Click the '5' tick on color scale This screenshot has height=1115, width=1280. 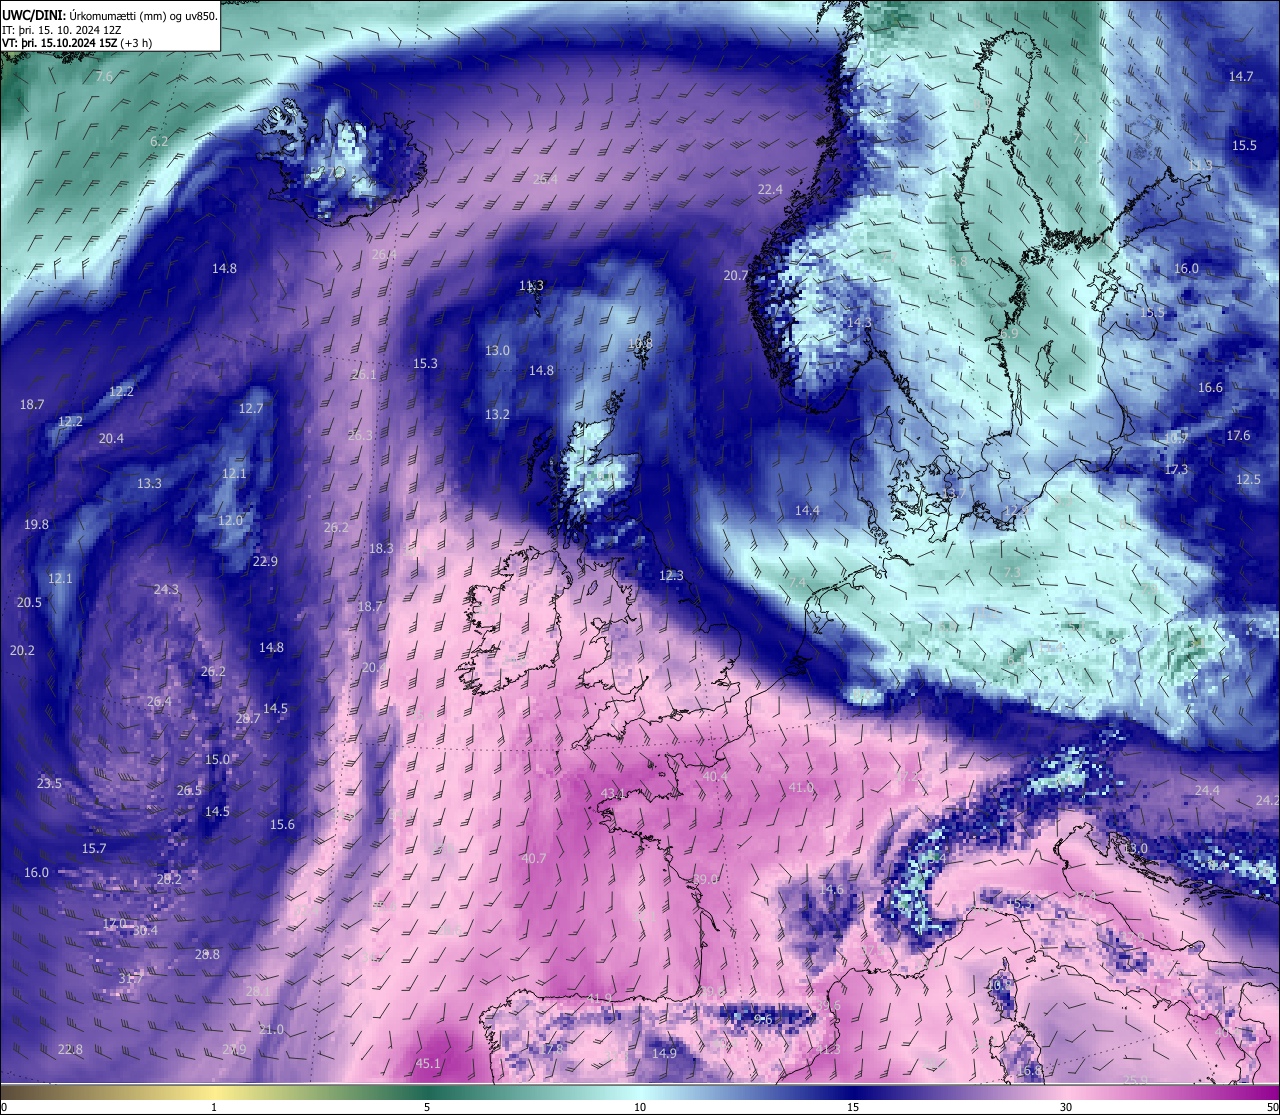427,1107
